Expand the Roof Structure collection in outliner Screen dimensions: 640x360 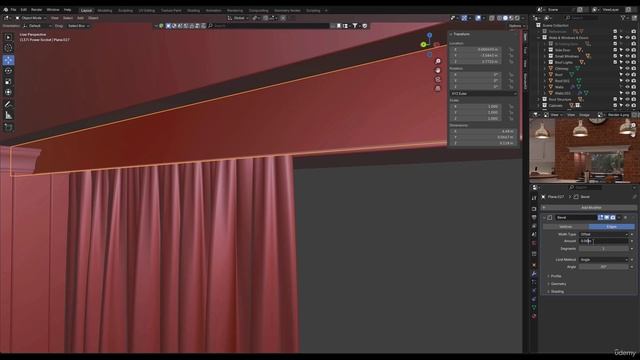tap(539, 99)
